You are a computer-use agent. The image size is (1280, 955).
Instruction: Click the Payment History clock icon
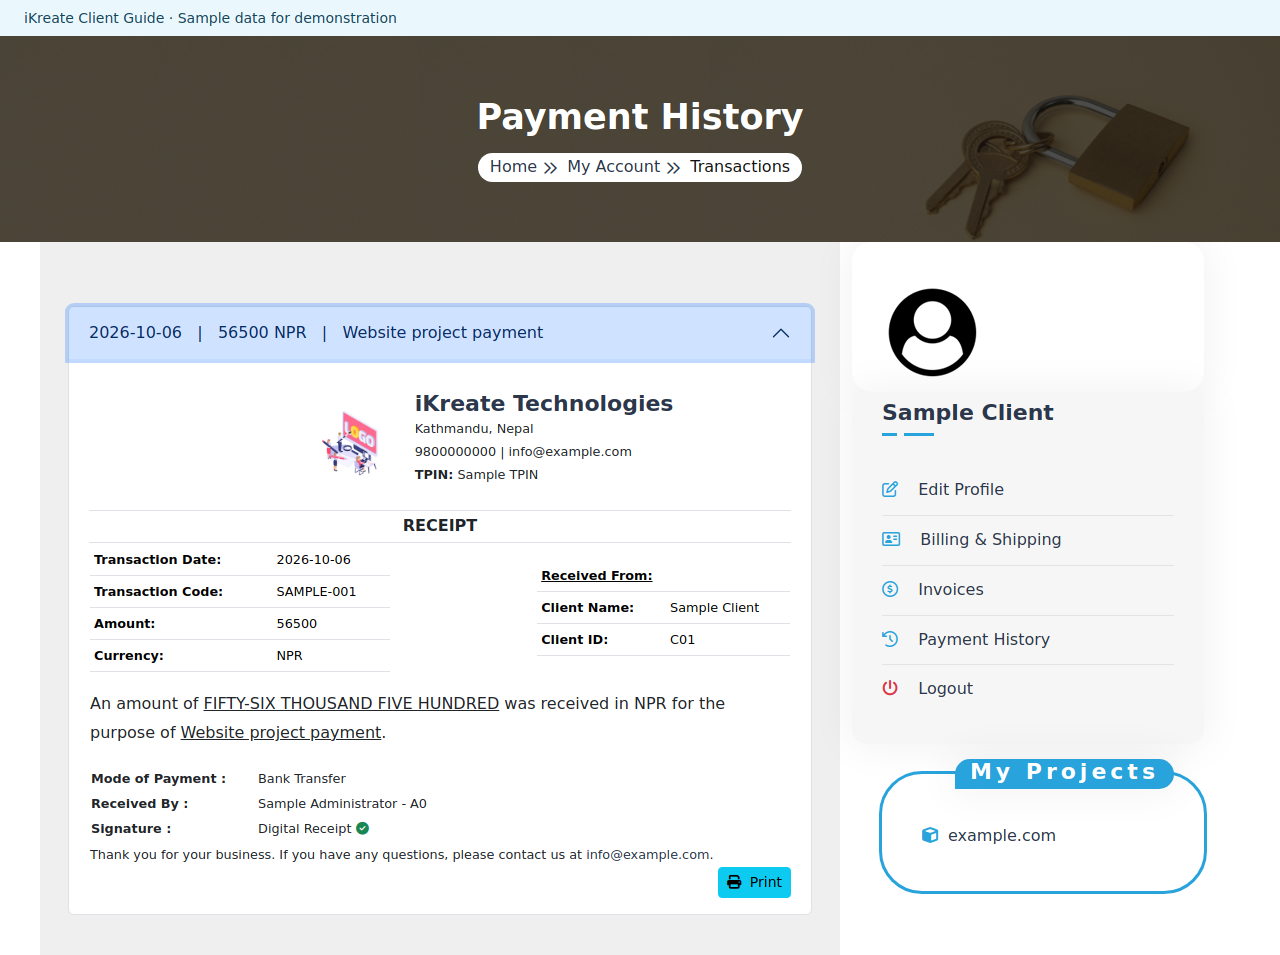click(890, 638)
